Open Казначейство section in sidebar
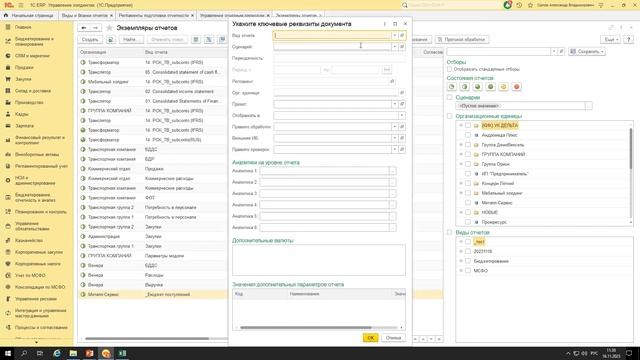Viewport: 640px width, 360px height. 29,240
